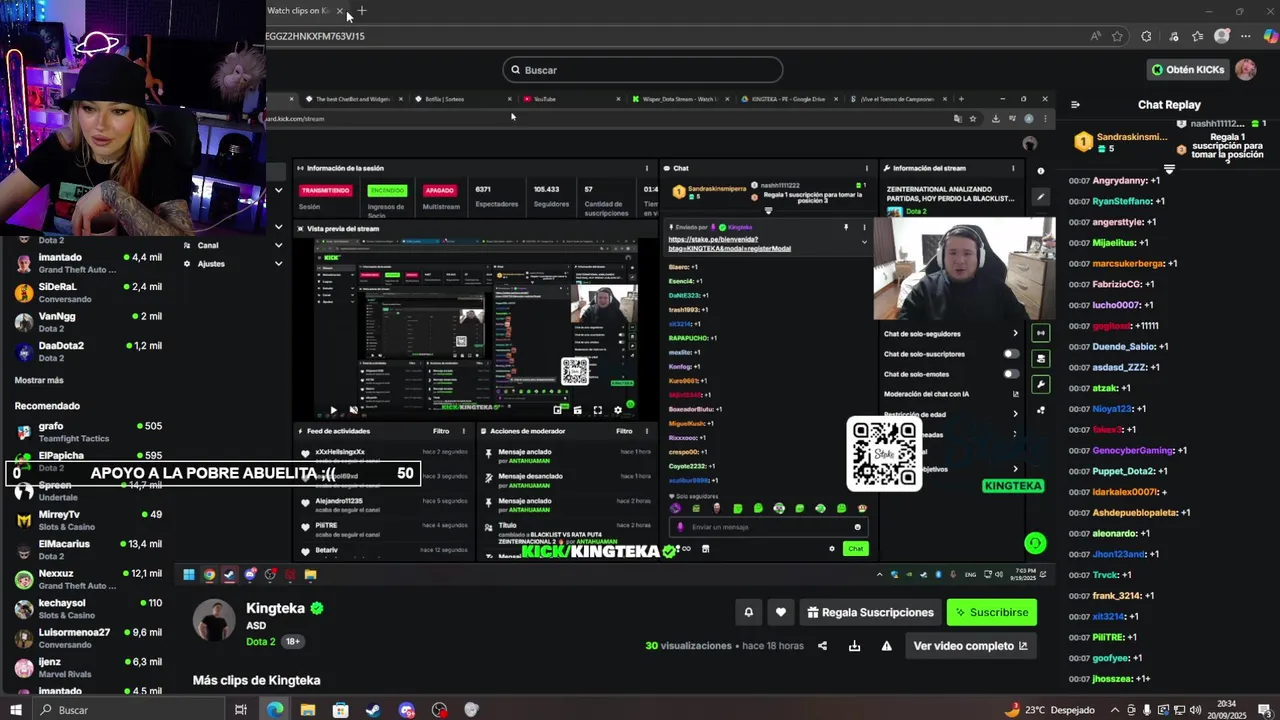Viewport: 1280px width, 720px height.
Task: Open Microsoft Edge from the taskbar
Action: [x=275, y=710]
